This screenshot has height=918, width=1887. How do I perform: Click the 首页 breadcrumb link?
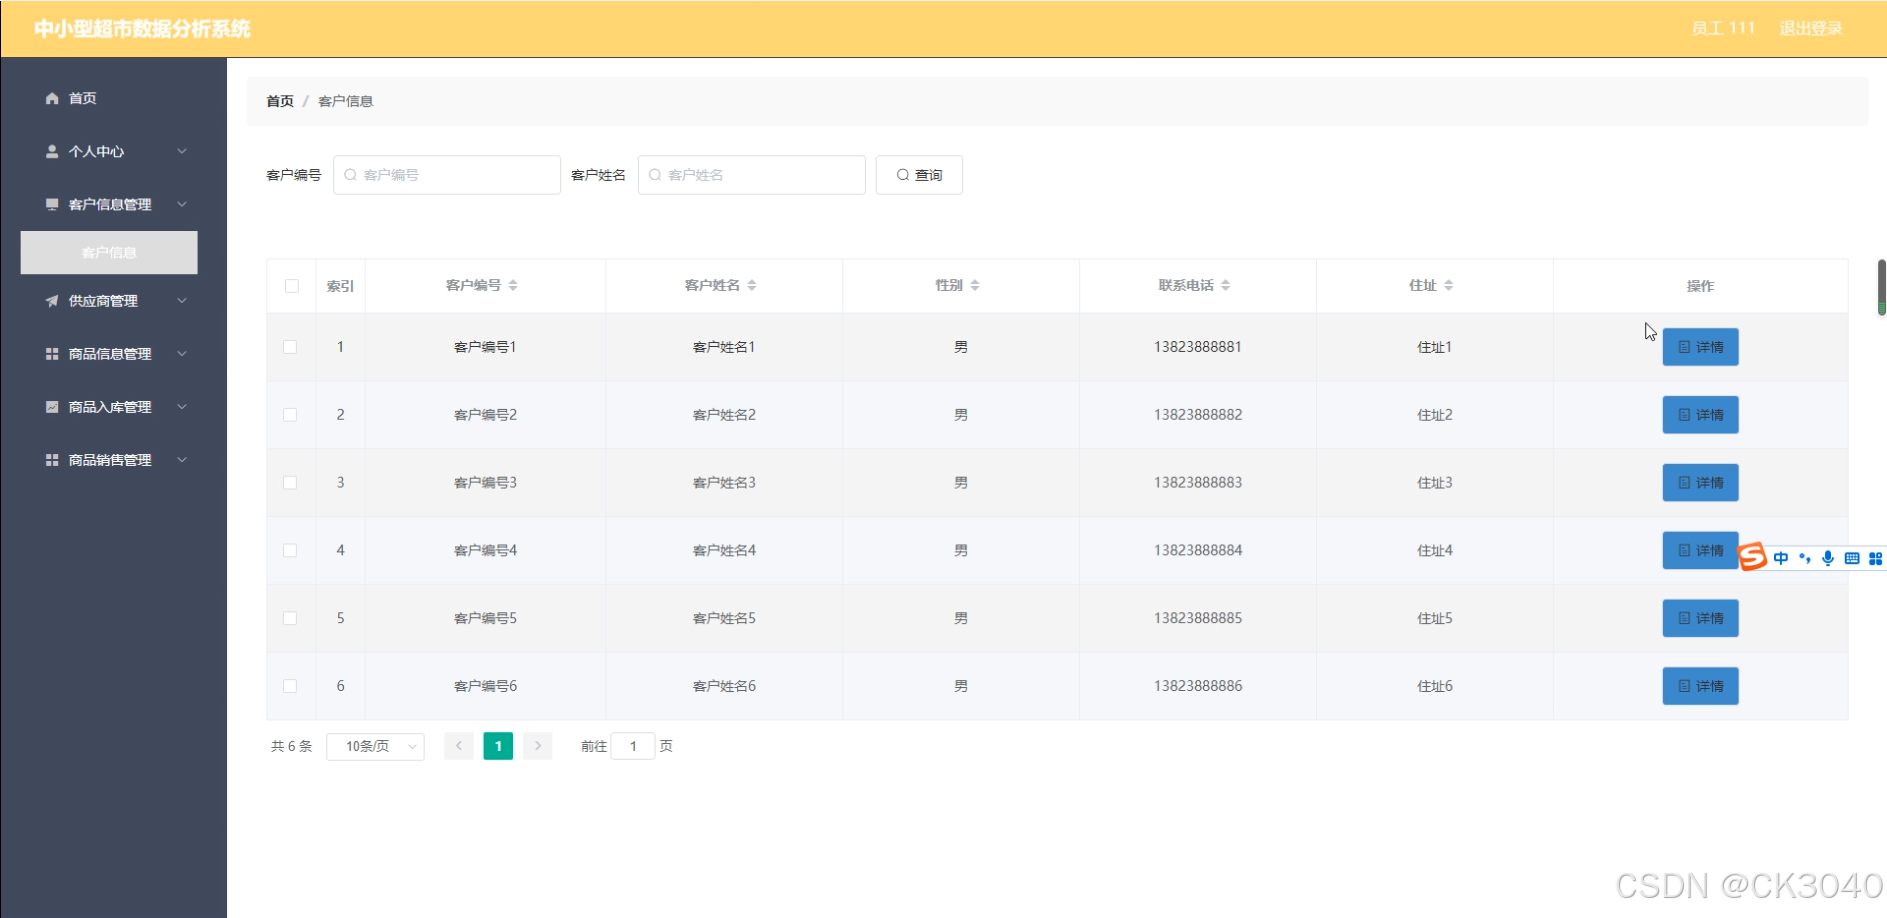pos(280,101)
